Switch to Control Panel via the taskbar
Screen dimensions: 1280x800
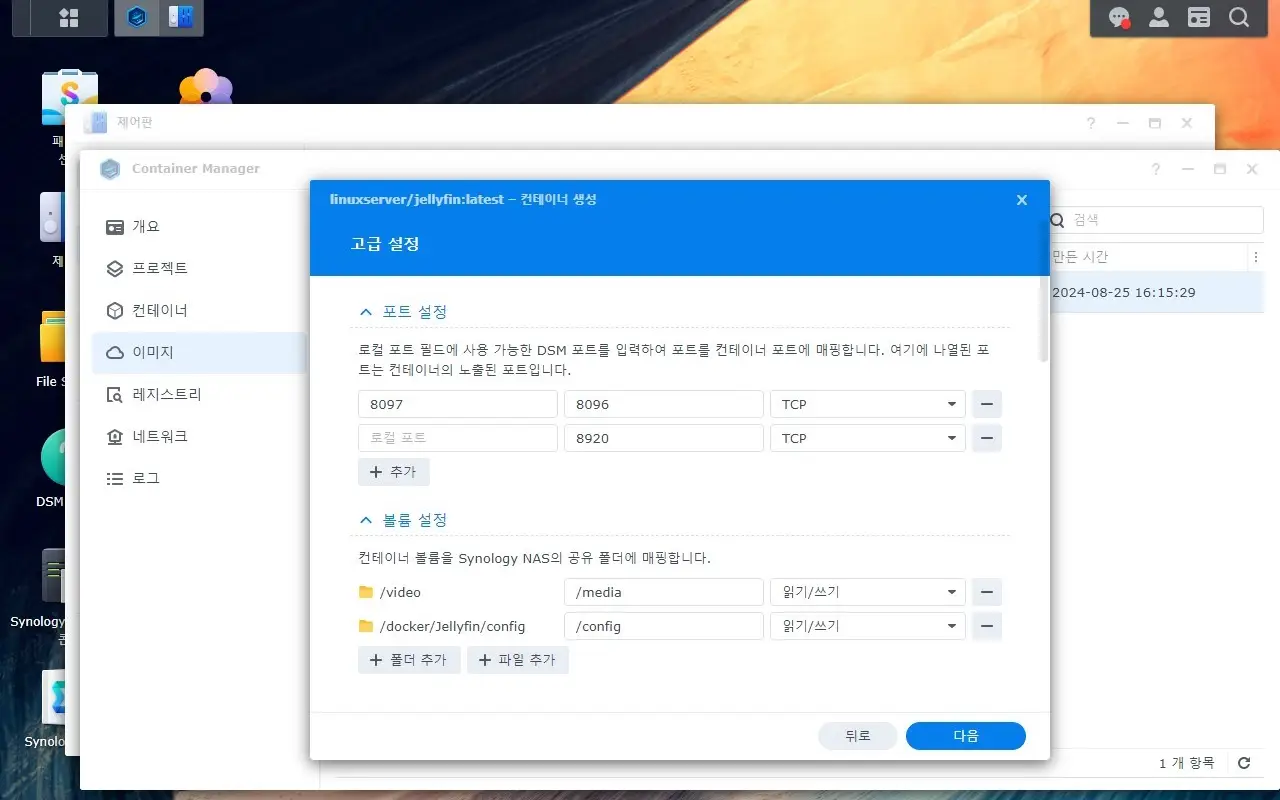tap(181, 17)
